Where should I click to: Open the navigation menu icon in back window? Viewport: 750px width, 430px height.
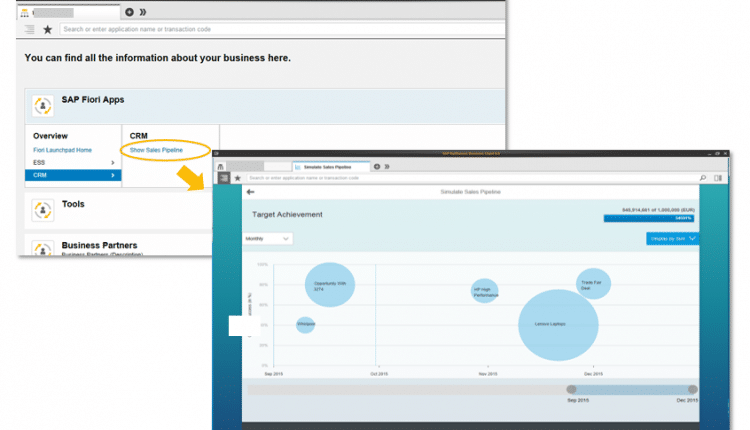[x=30, y=29]
